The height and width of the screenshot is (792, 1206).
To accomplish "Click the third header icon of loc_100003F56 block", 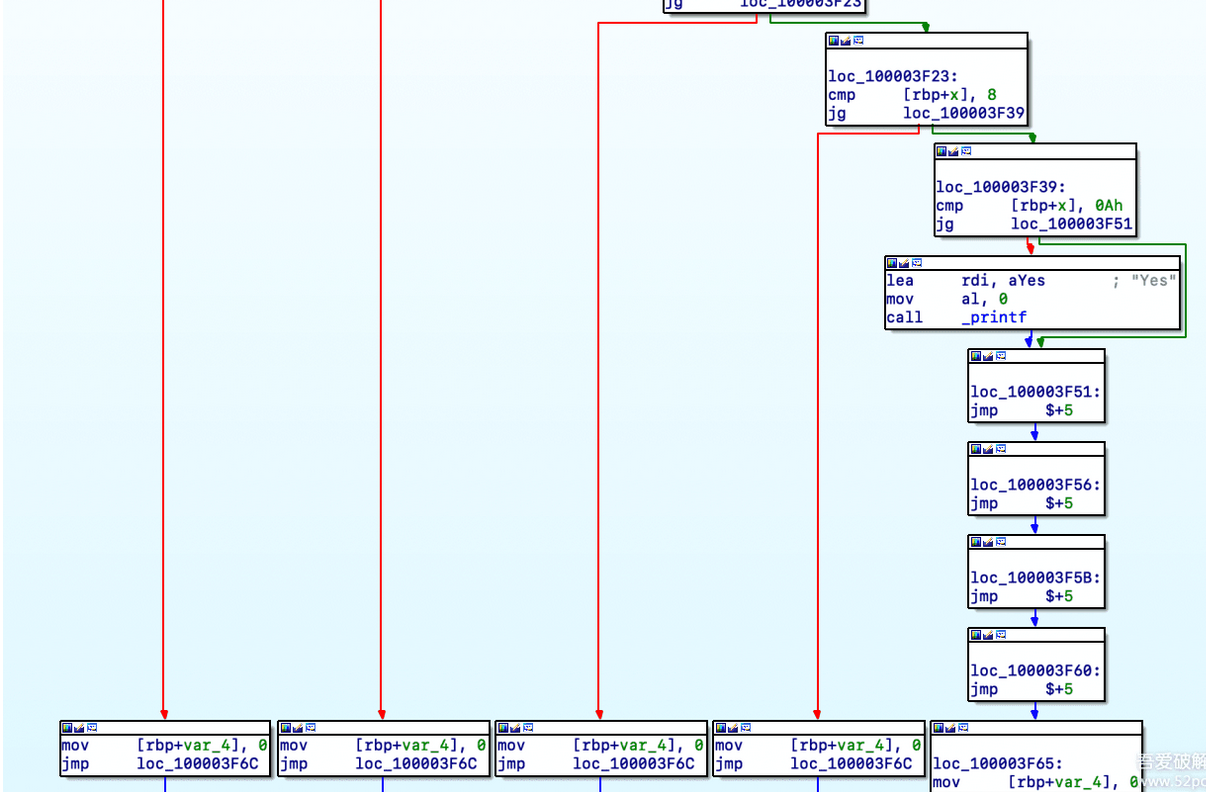I will pos(1000,449).
